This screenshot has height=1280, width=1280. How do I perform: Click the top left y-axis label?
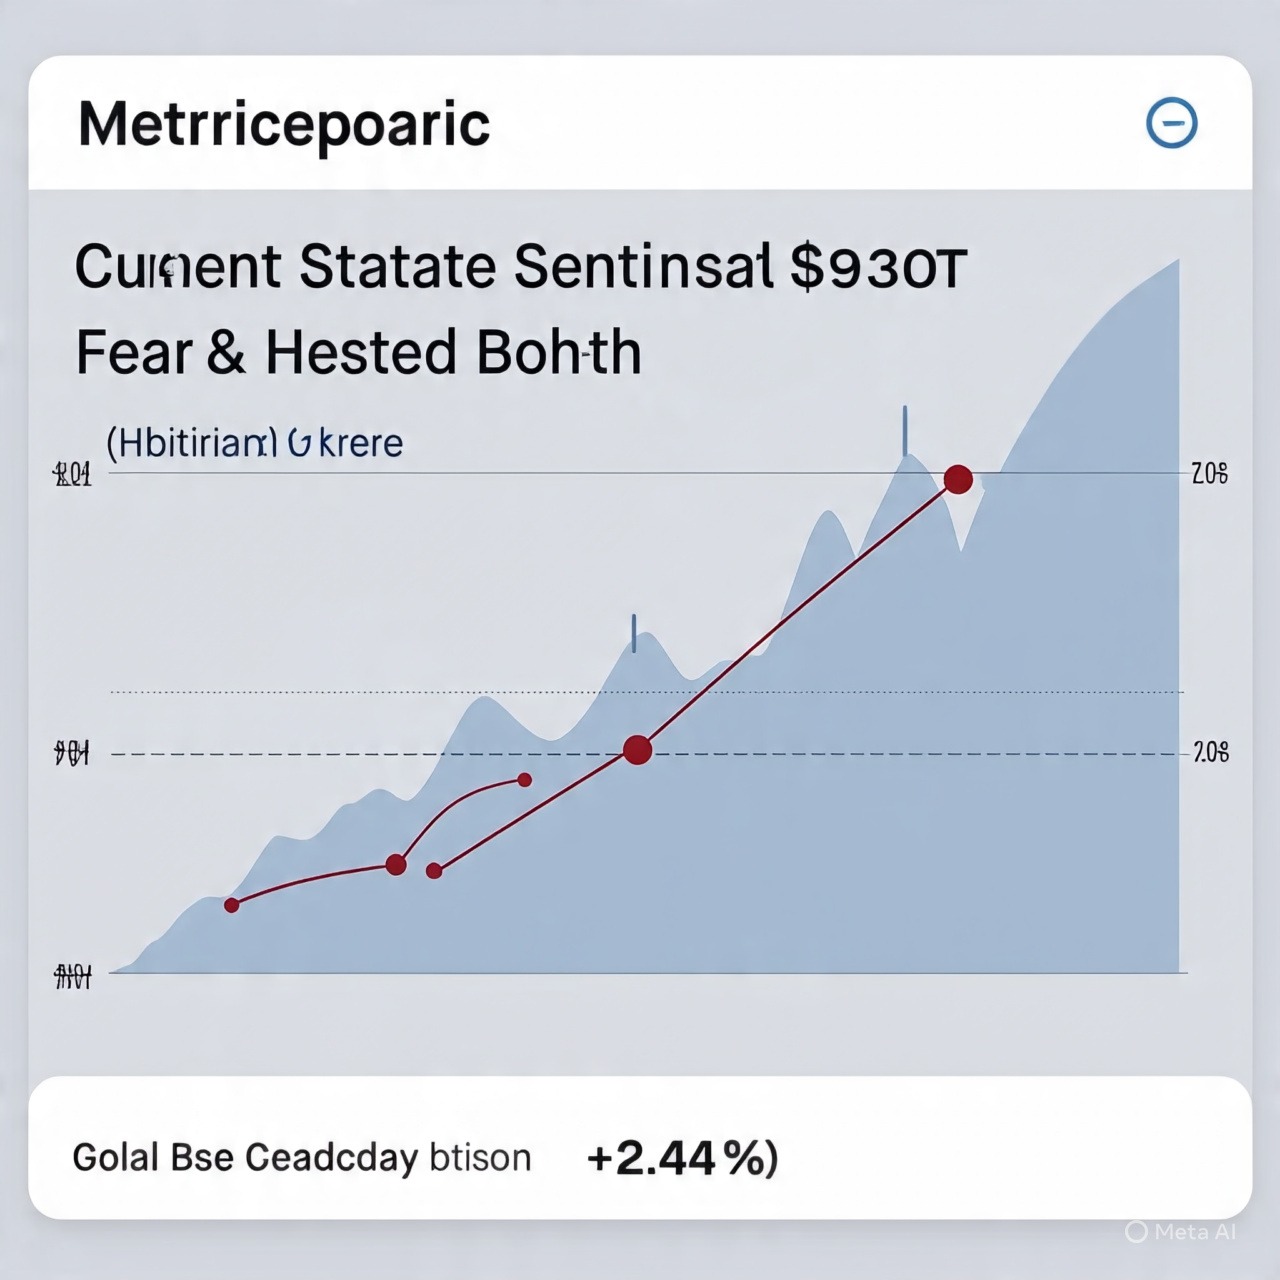tap(72, 475)
